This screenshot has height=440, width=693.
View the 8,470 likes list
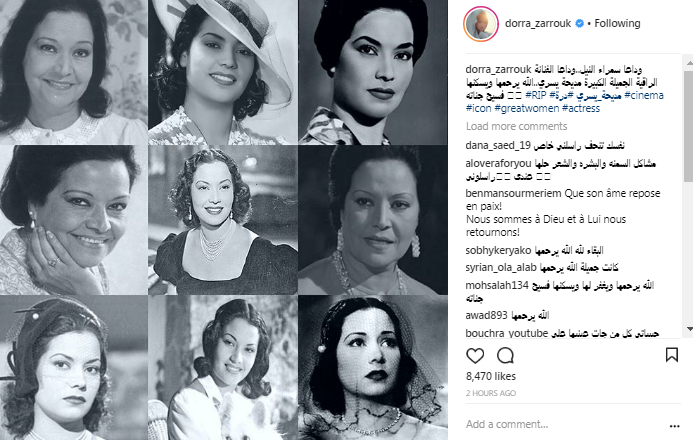(x=491, y=376)
